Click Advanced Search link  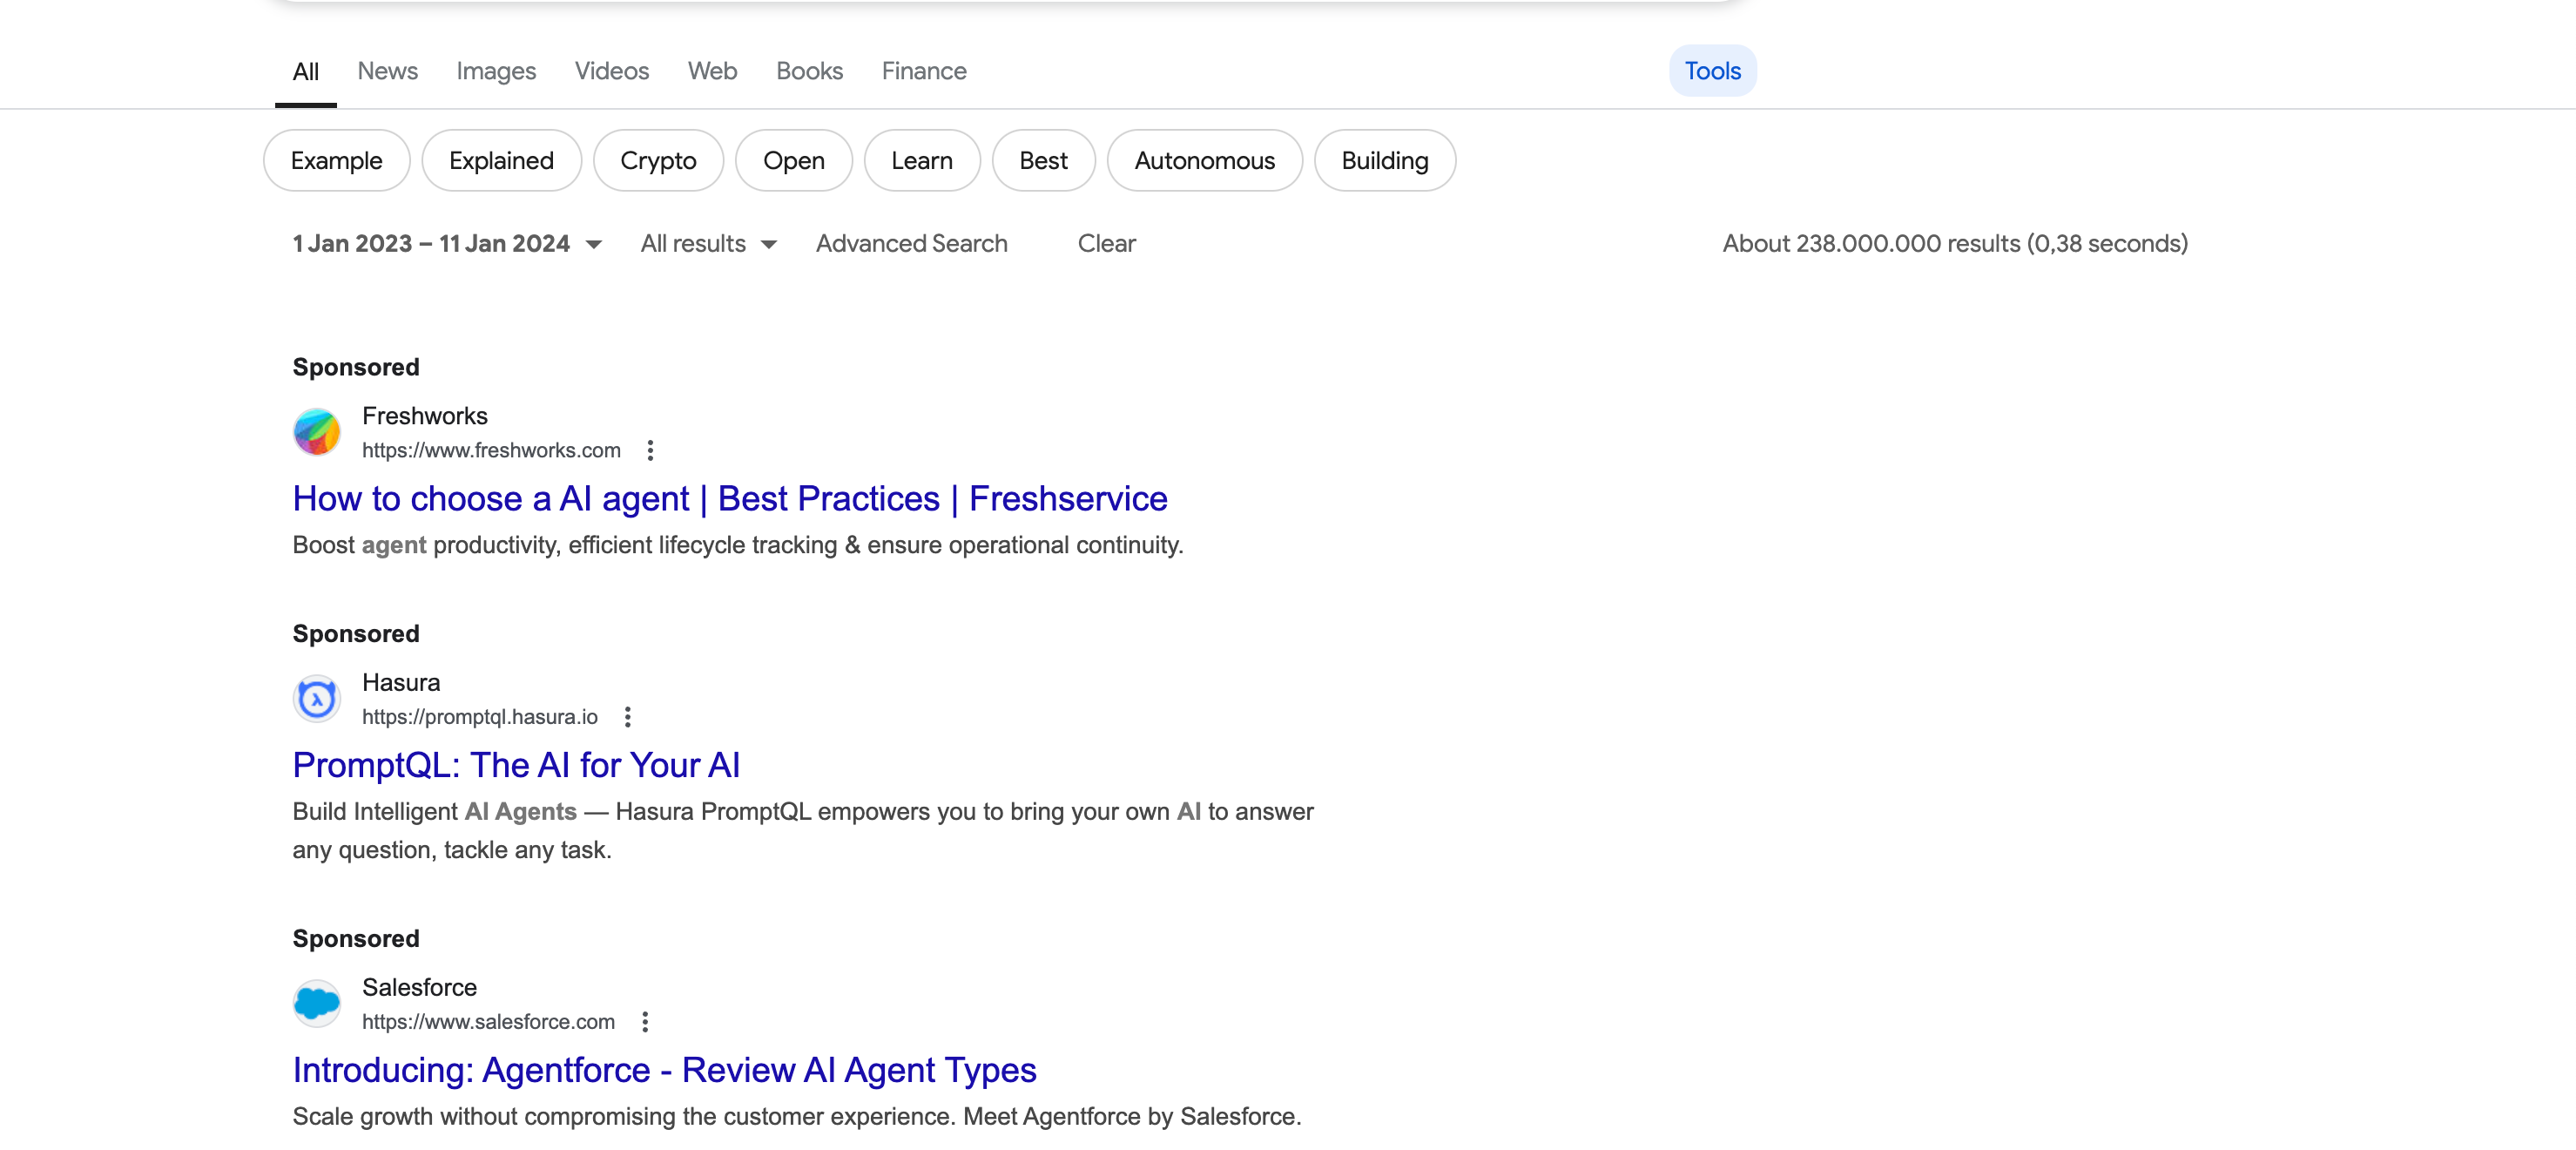tap(911, 244)
